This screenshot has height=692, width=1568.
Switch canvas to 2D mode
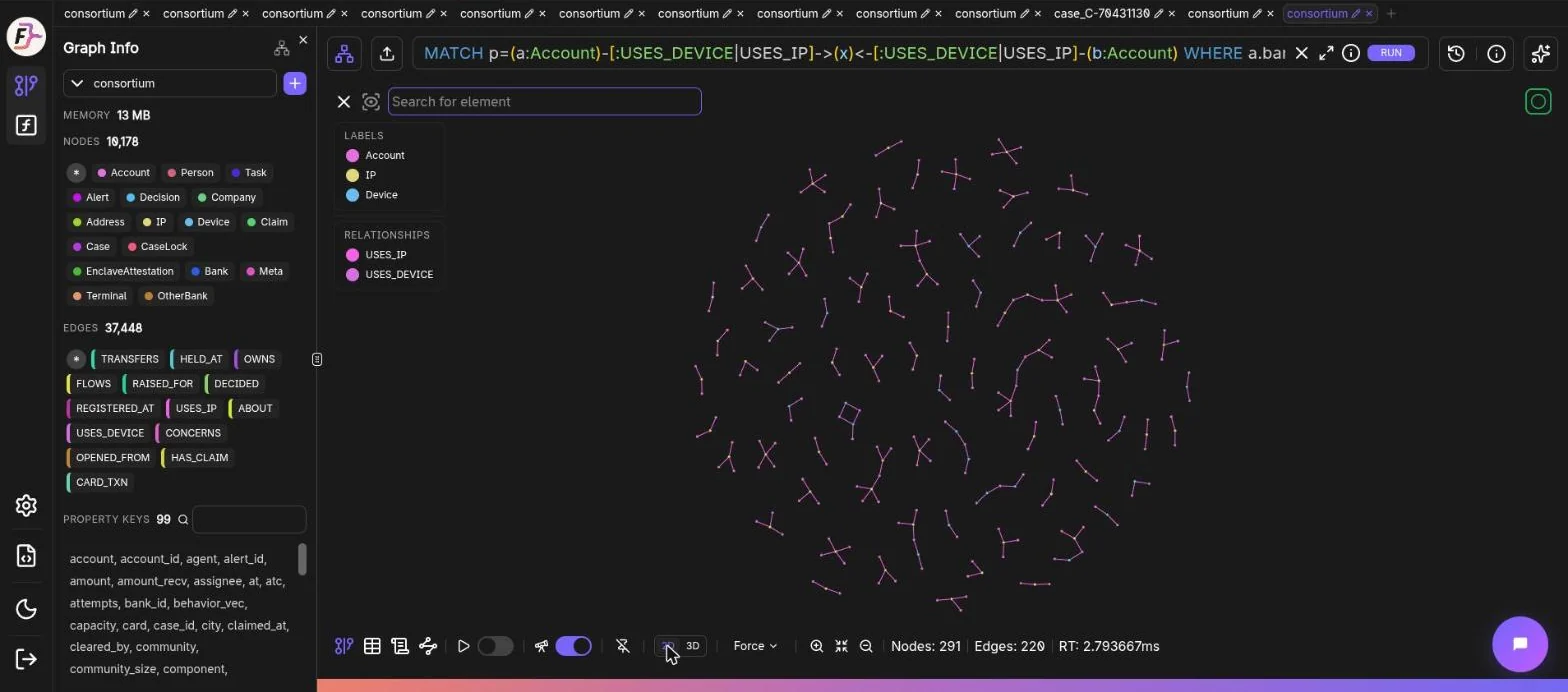668,646
